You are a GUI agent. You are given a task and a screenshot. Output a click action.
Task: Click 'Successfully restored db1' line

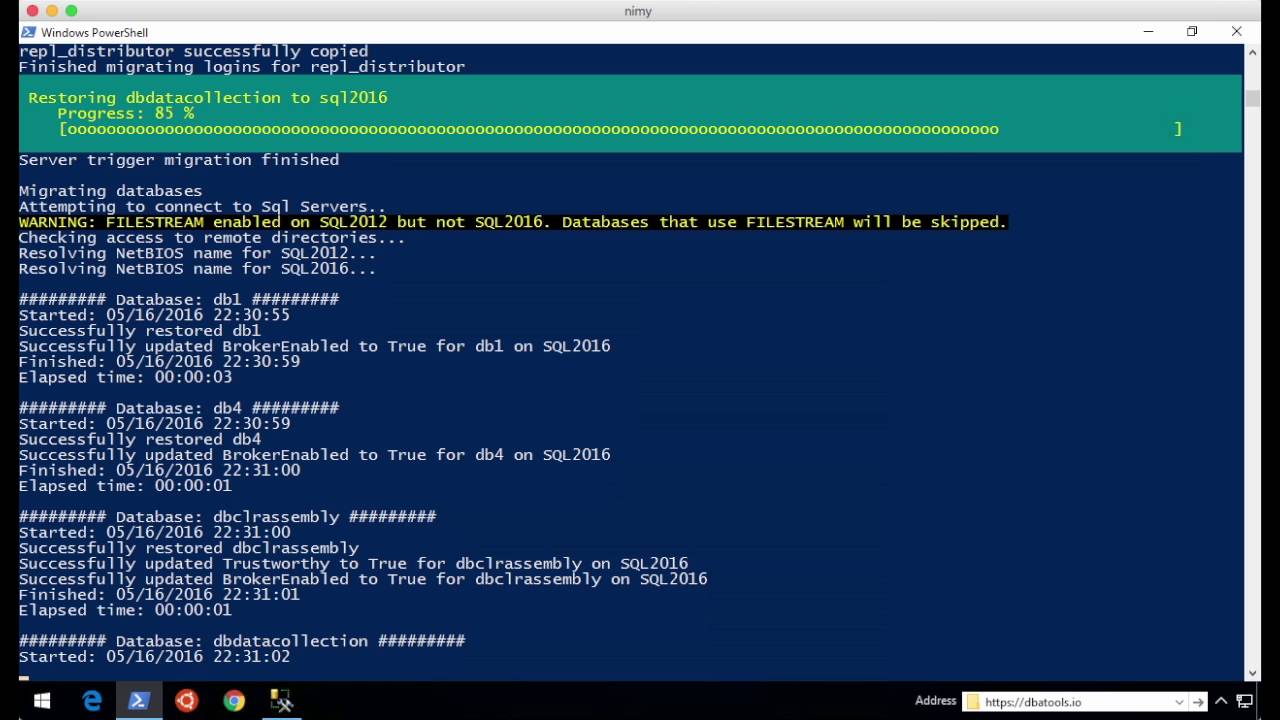pos(140,331)
